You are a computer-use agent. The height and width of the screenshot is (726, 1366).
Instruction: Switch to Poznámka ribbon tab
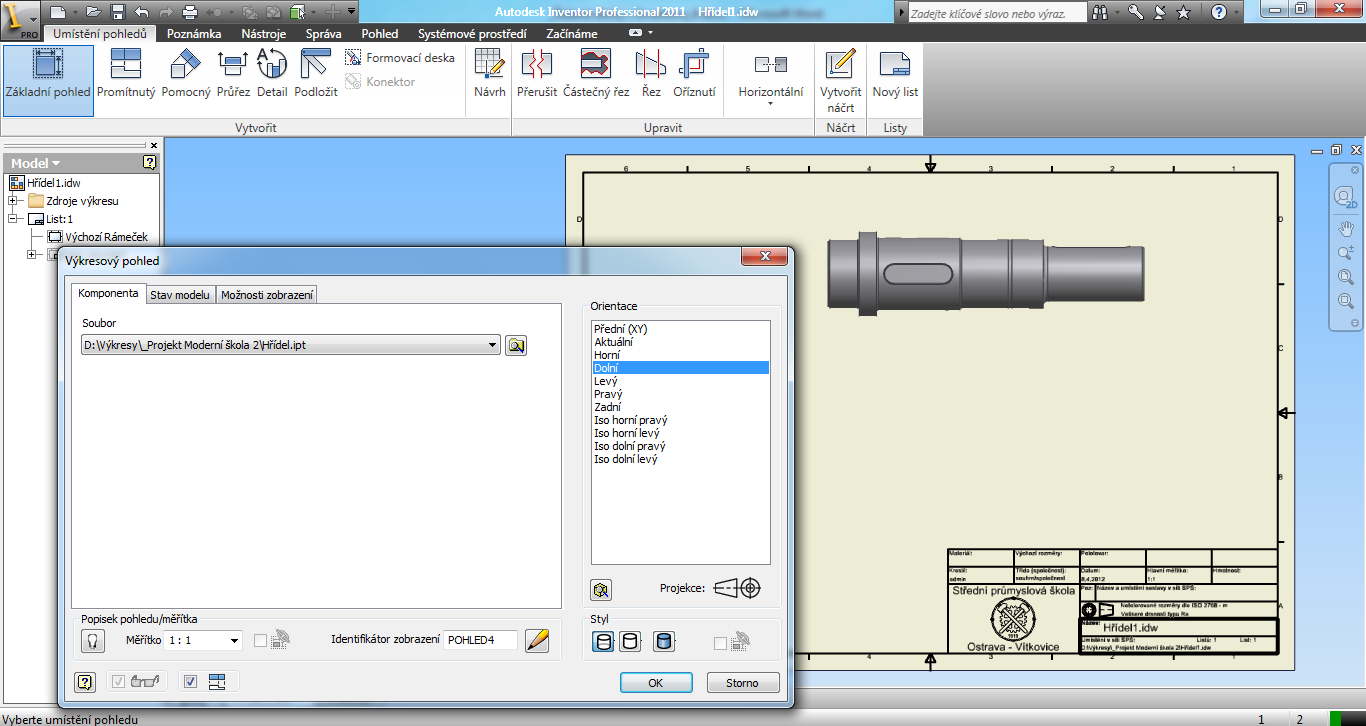click(194, 34)
